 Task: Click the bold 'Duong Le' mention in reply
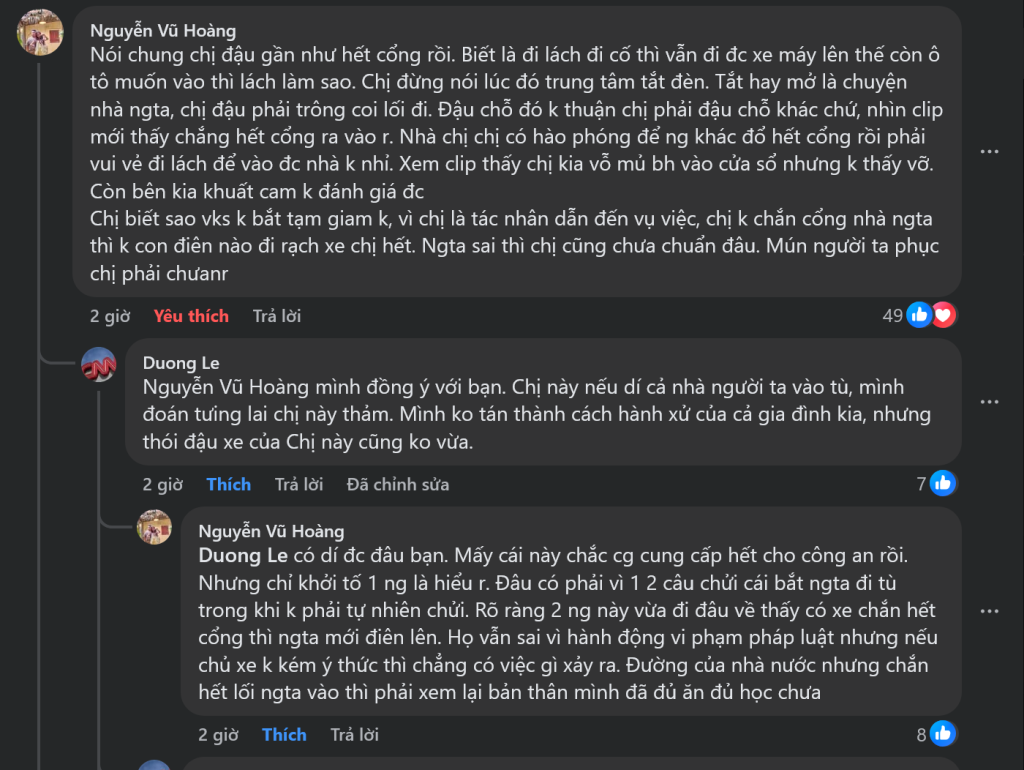[x=243, y=556]
